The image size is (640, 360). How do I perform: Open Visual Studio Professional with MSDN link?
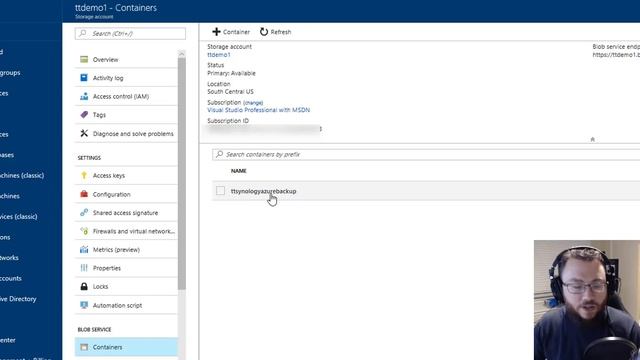pos(258,110)
